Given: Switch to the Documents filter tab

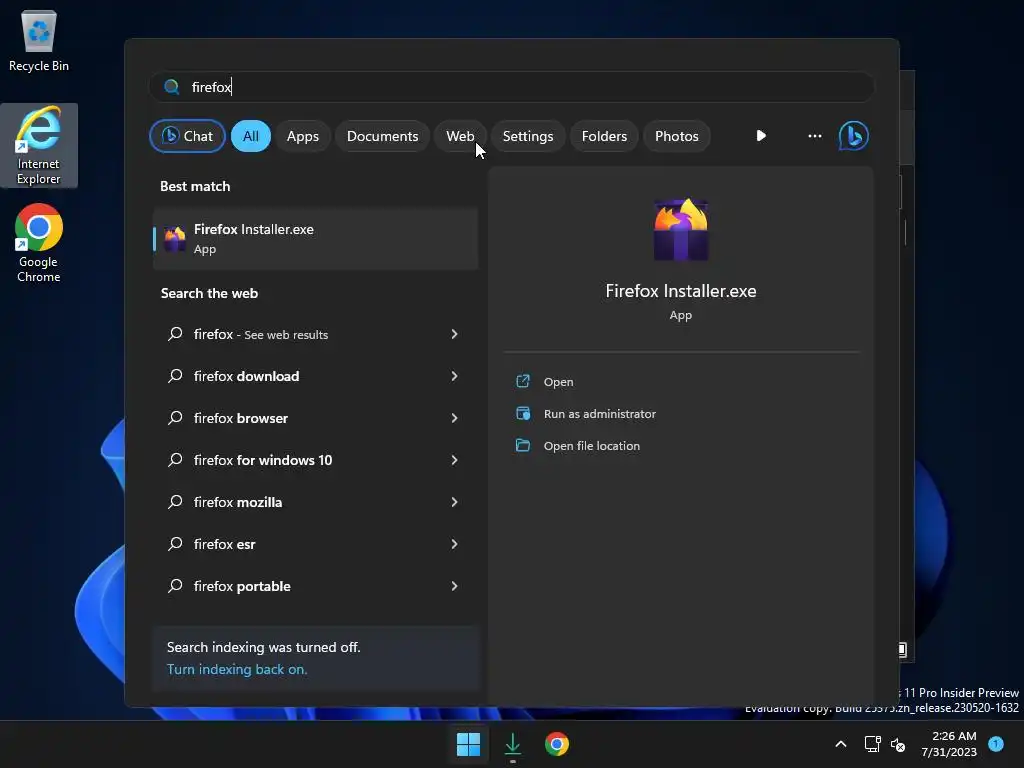Looking at the screenshot, I should [x=382, y=136].
